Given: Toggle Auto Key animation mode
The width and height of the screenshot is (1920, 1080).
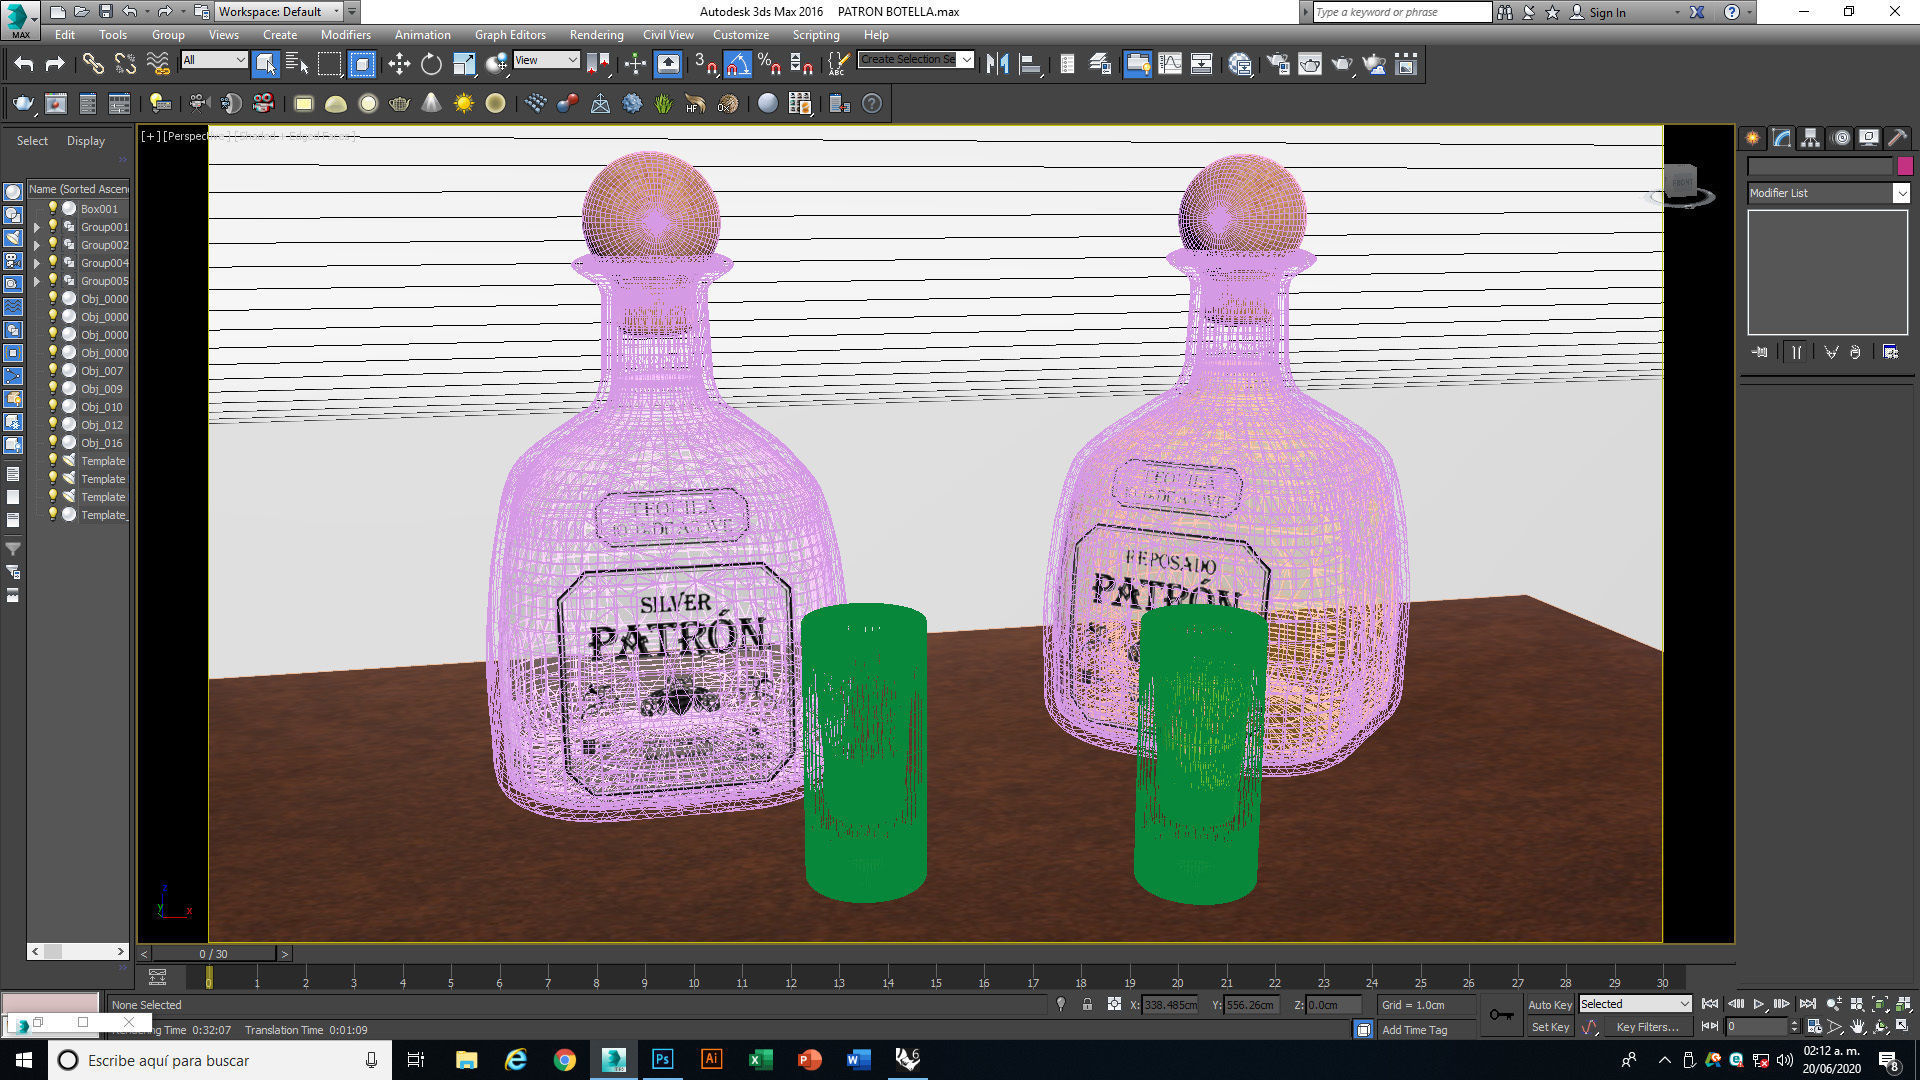Looking at the screenshot, I should click(x=1550, y=1005).
